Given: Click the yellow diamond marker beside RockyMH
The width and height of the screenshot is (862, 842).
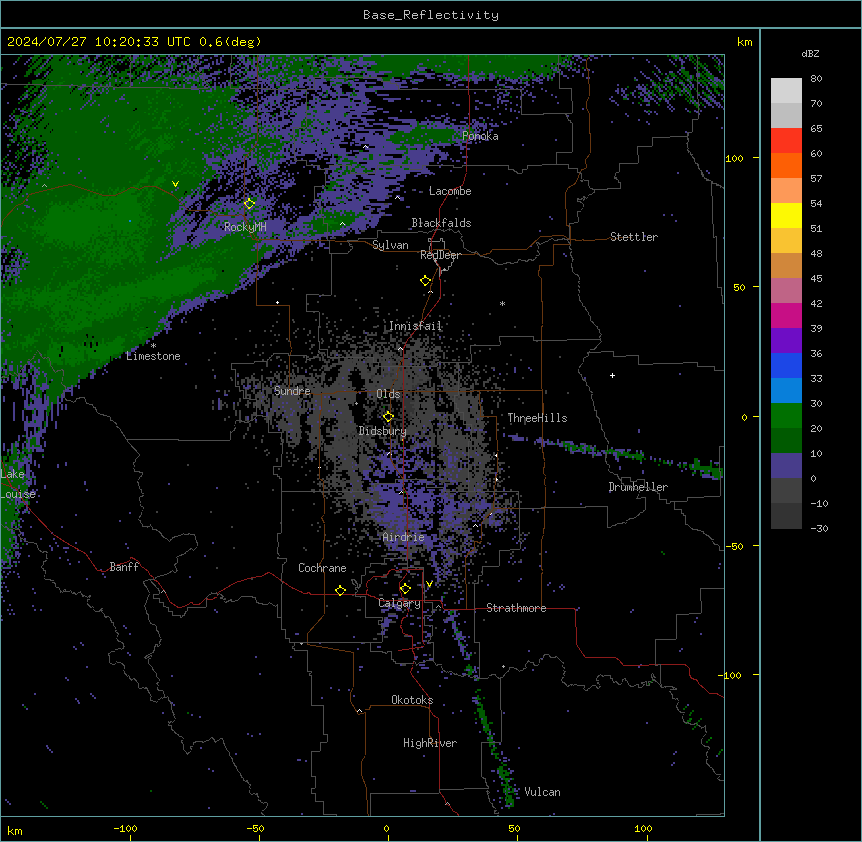Looking at the screenshot, I should pyautogui.click(x=250, y=204).
